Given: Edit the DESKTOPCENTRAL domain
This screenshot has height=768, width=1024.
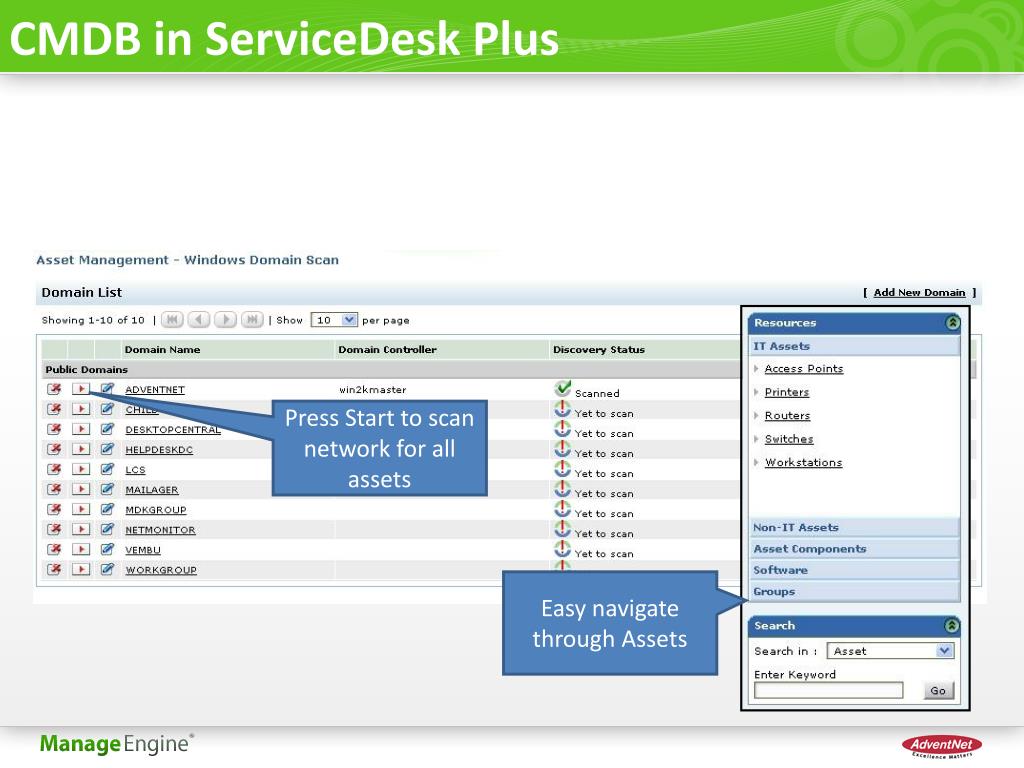Looking at the screenshot, I should (107, 429).
